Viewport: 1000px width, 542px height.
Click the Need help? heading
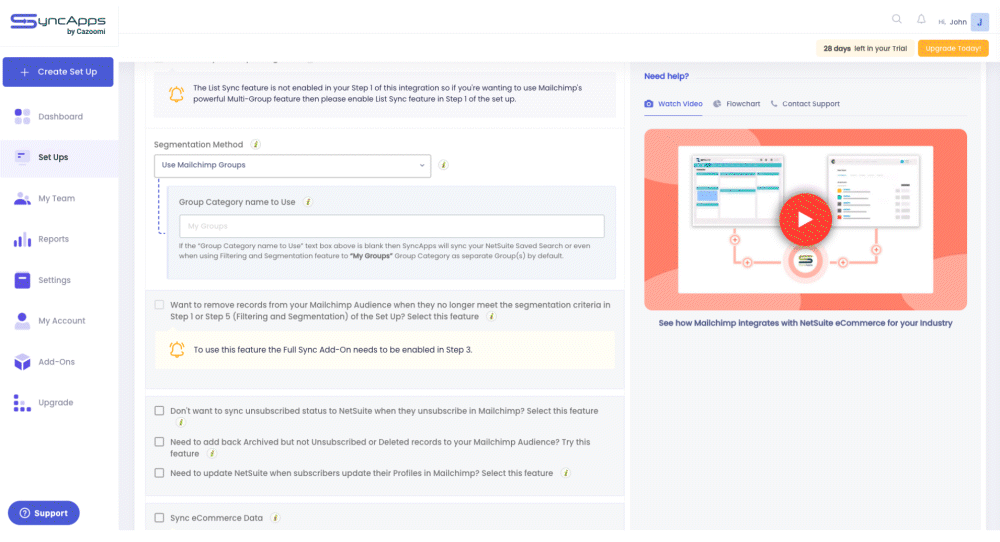coord(666,76)
